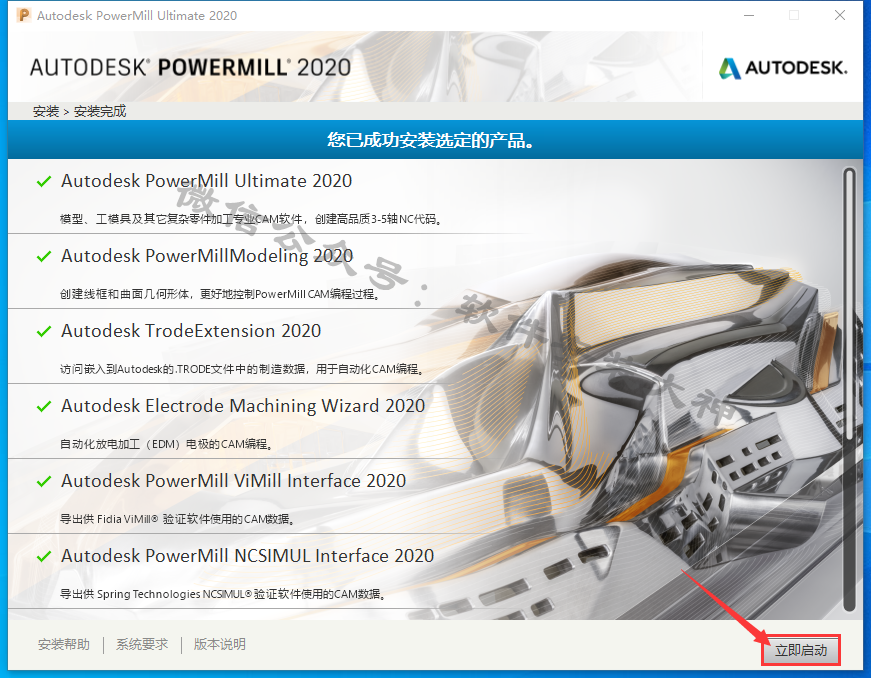The width and height of the screenshot is (871, 678).
Task: Open the 系统要求 link
Action: [x=142, y=644]
